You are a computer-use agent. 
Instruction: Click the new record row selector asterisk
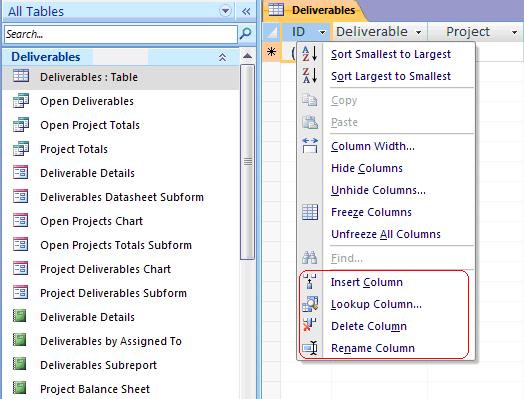[x=272, y=51]
